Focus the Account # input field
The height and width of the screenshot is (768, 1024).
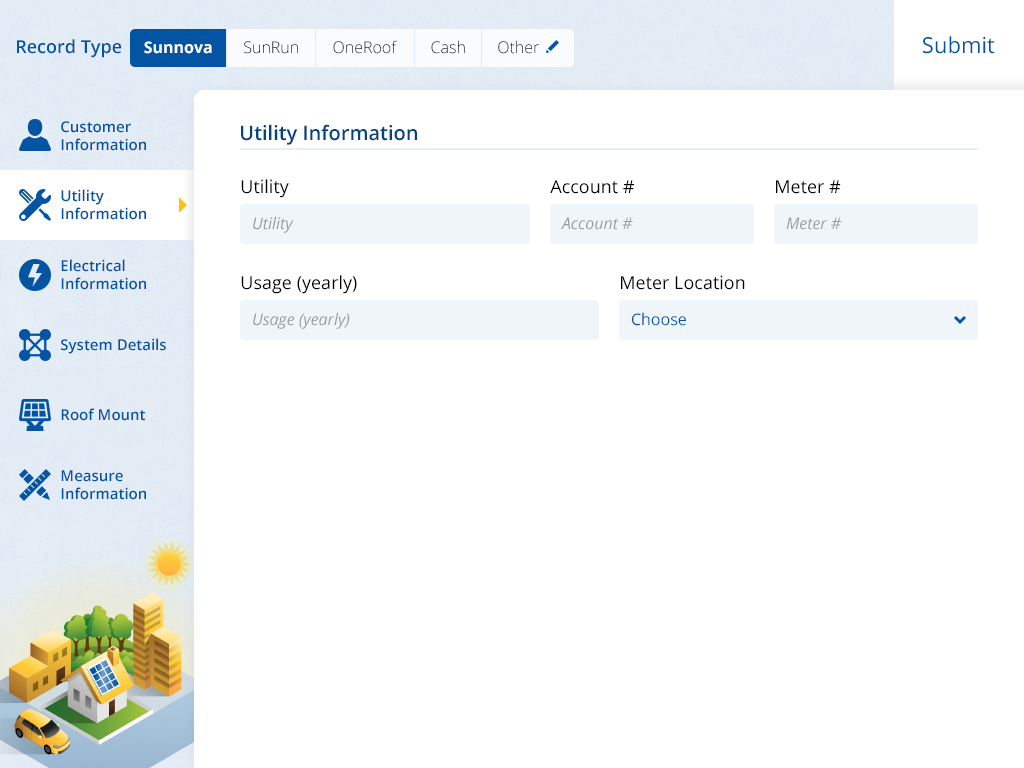(x=652, y=224)
